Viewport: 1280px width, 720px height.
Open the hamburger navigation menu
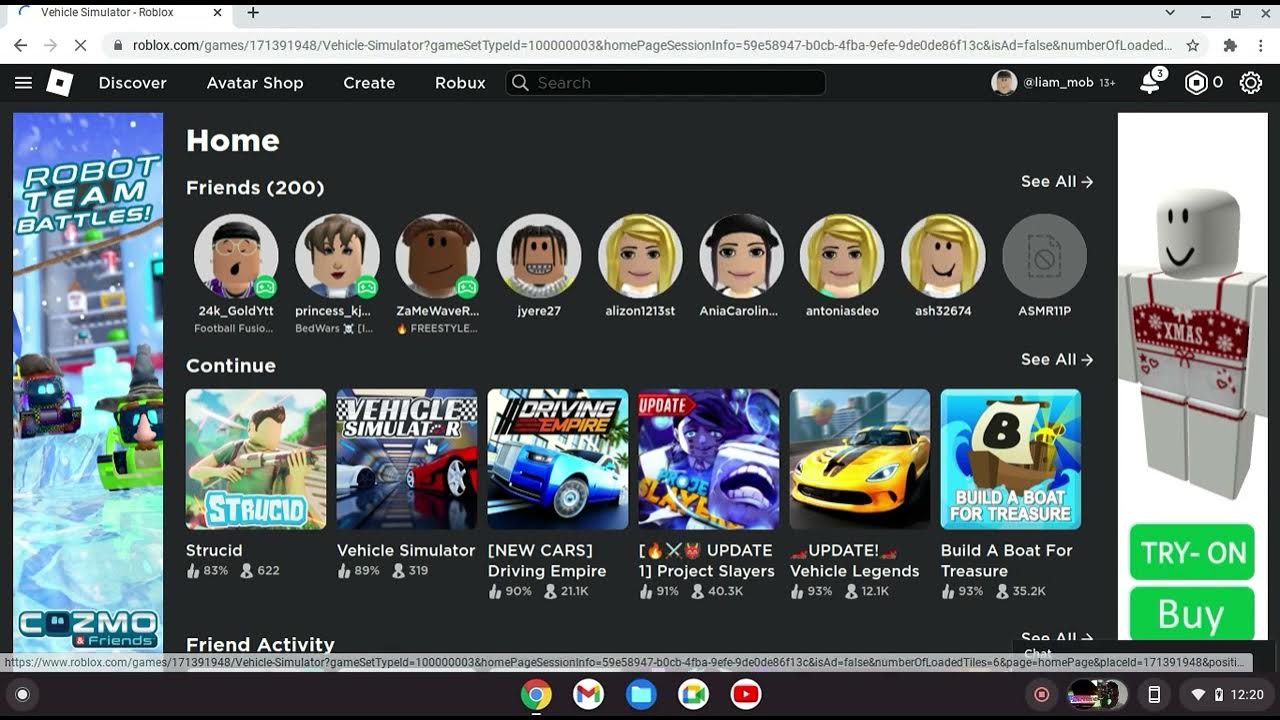23,83
